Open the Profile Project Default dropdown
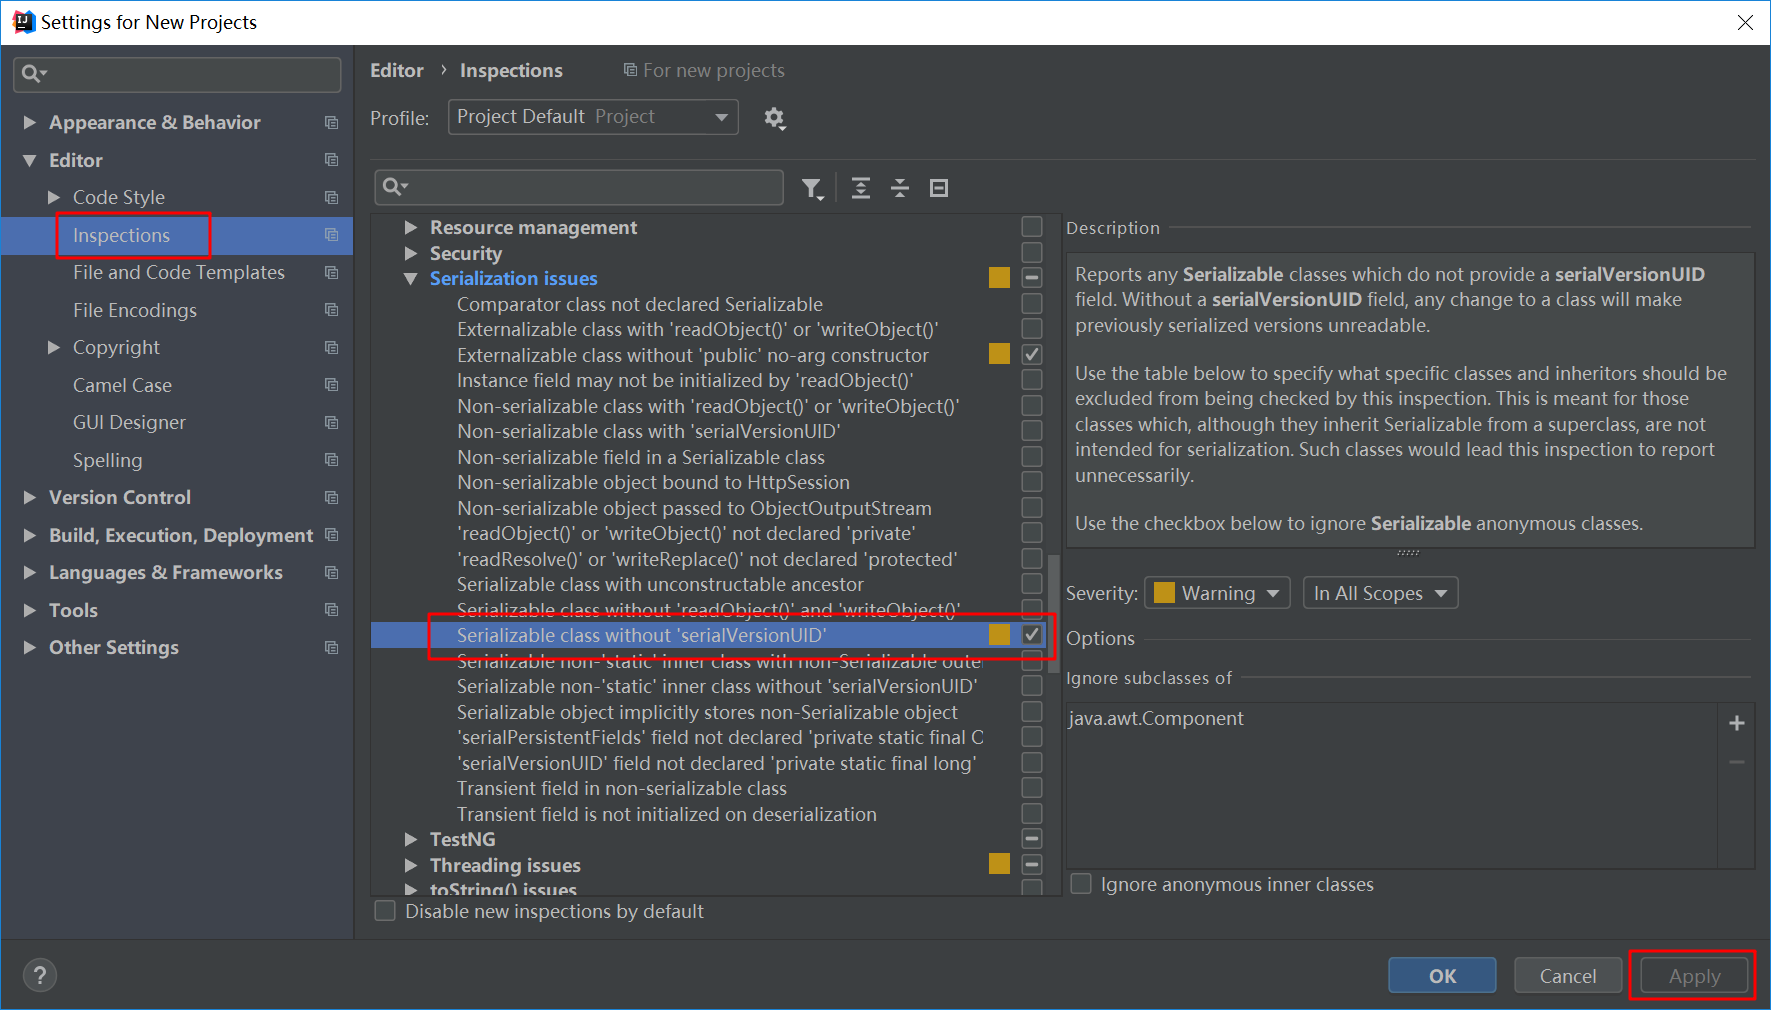The image size is (1771, 1010). point(593,117)
